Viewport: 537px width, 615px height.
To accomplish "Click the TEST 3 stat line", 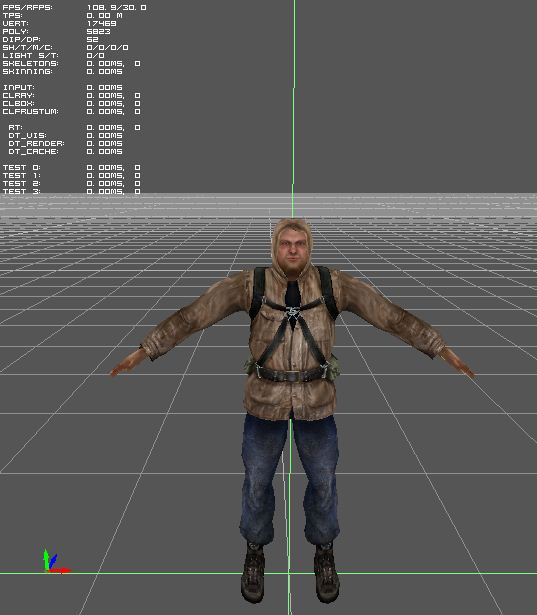I will 71,191.
